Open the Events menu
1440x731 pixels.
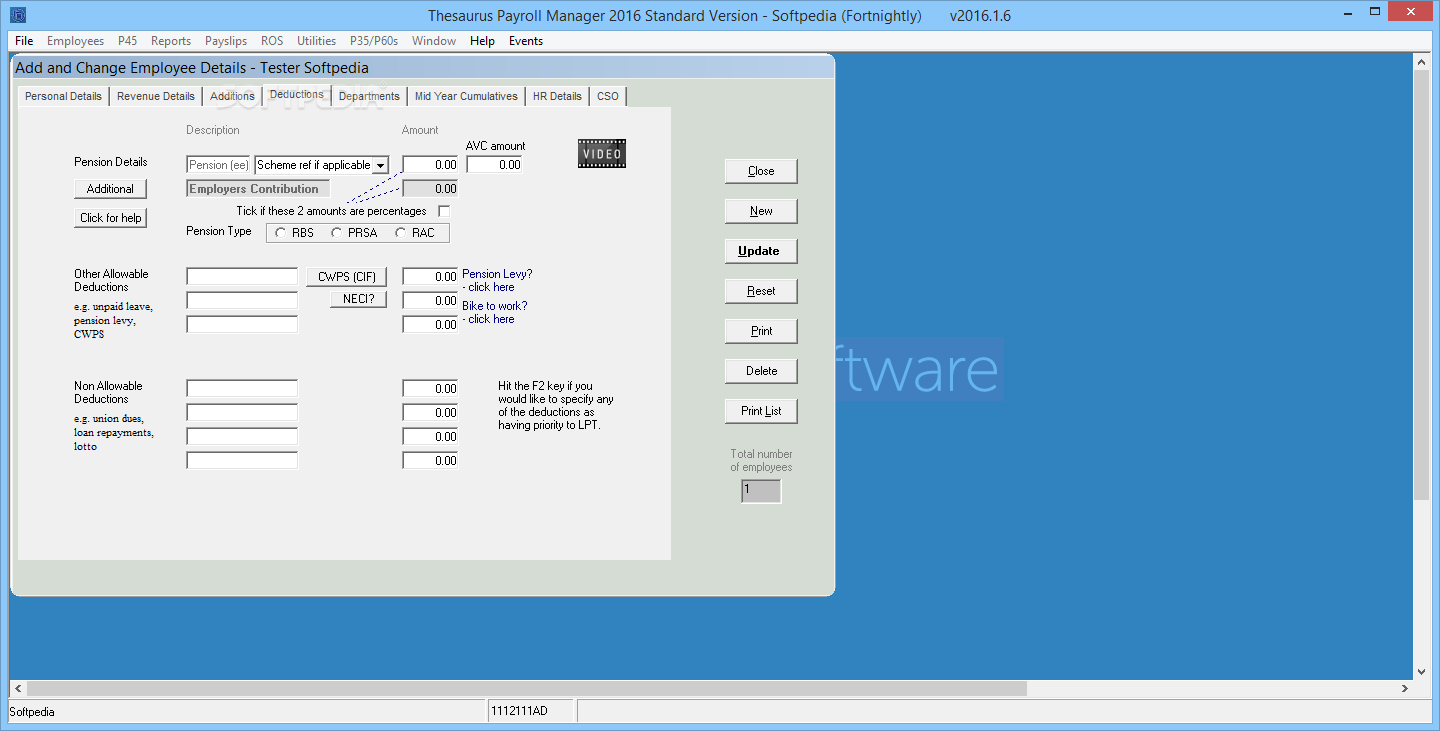pyautogui.click(x=526, y=41)
